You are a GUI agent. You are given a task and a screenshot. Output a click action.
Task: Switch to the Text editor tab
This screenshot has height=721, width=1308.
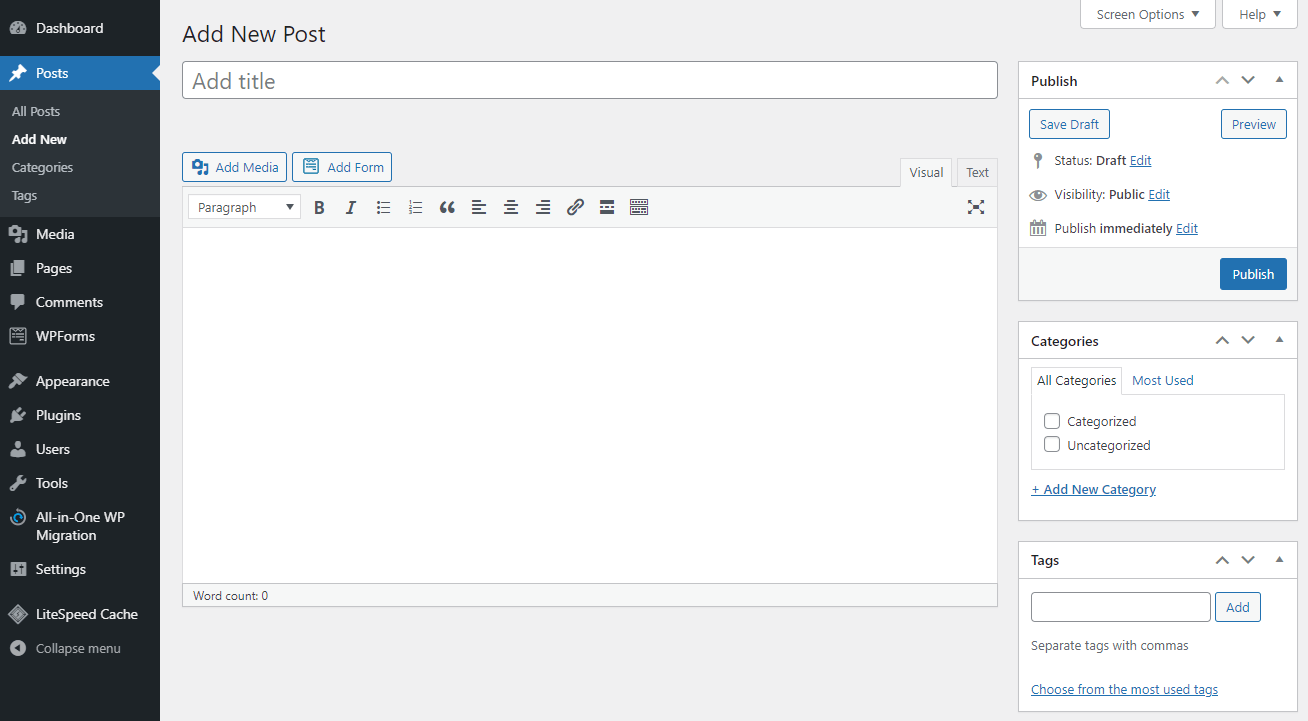[x=976, y=172]
